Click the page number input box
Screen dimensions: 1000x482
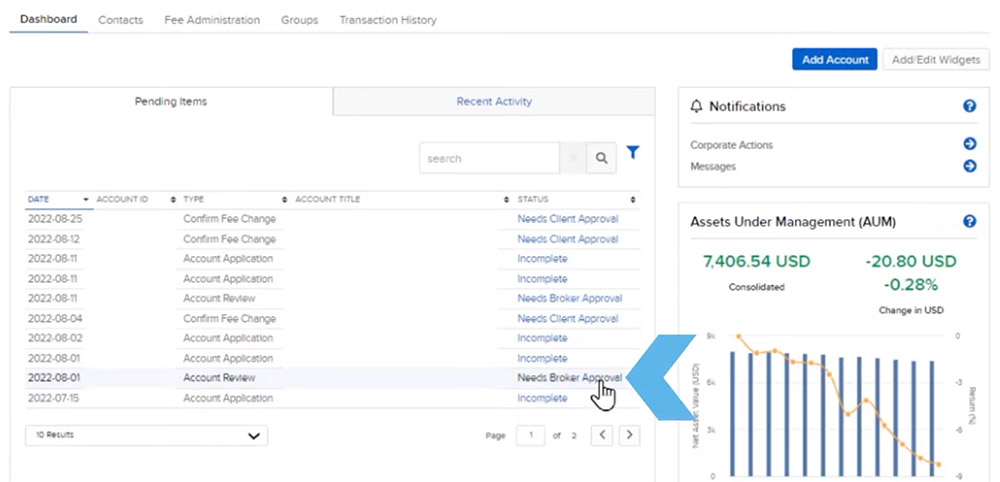point(530,435)
